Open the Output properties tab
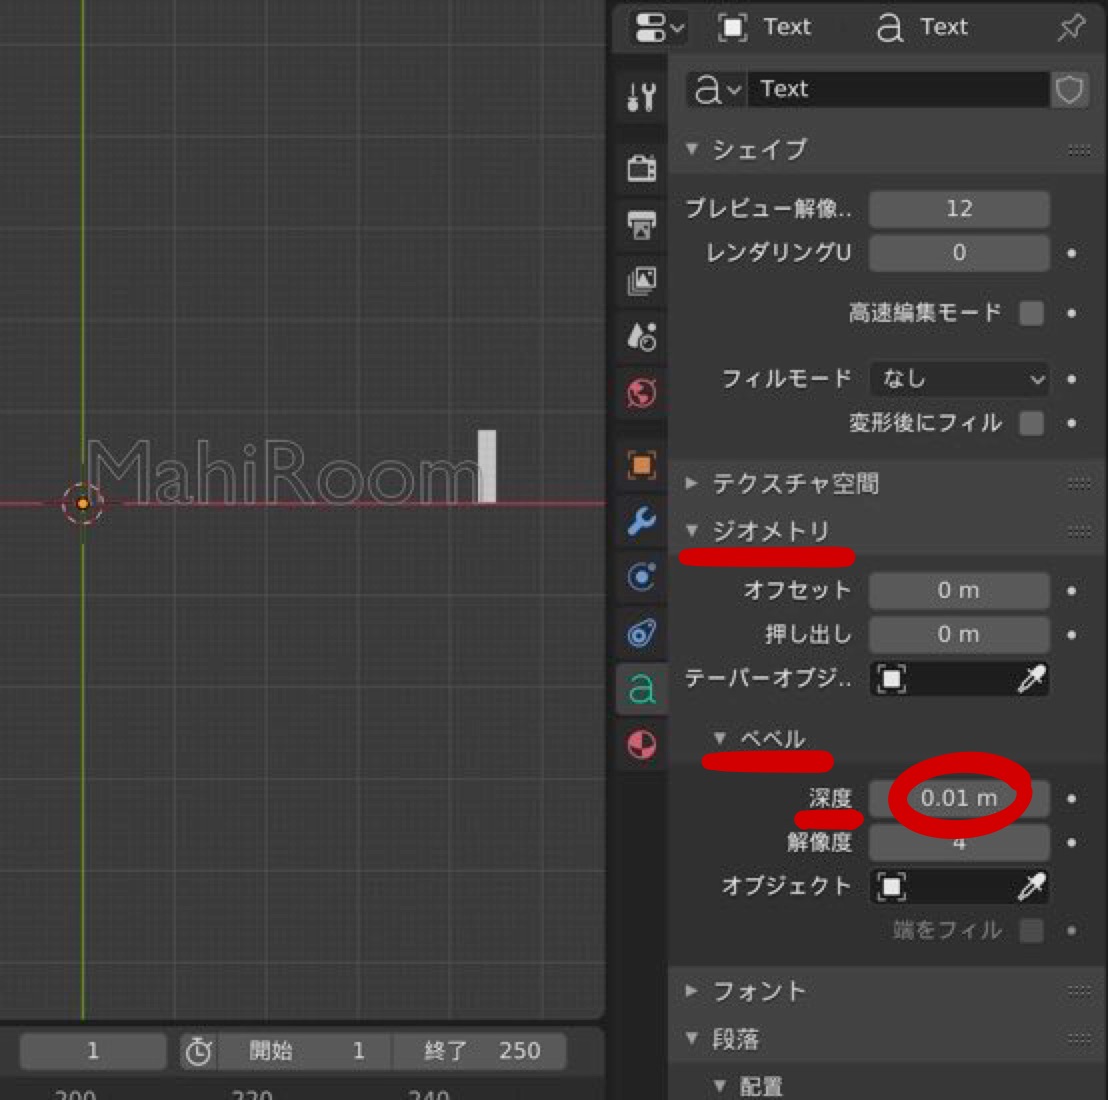 pyautogui.click(x=641, y=225)
